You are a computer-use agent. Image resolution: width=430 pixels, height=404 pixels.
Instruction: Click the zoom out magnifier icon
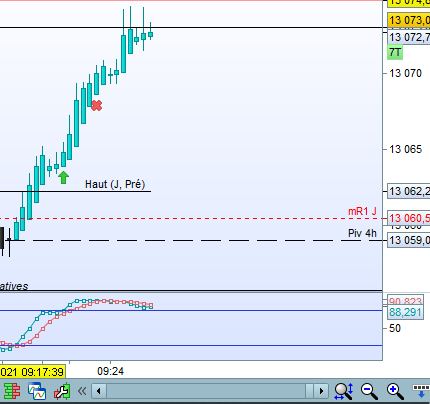[369, 391]
